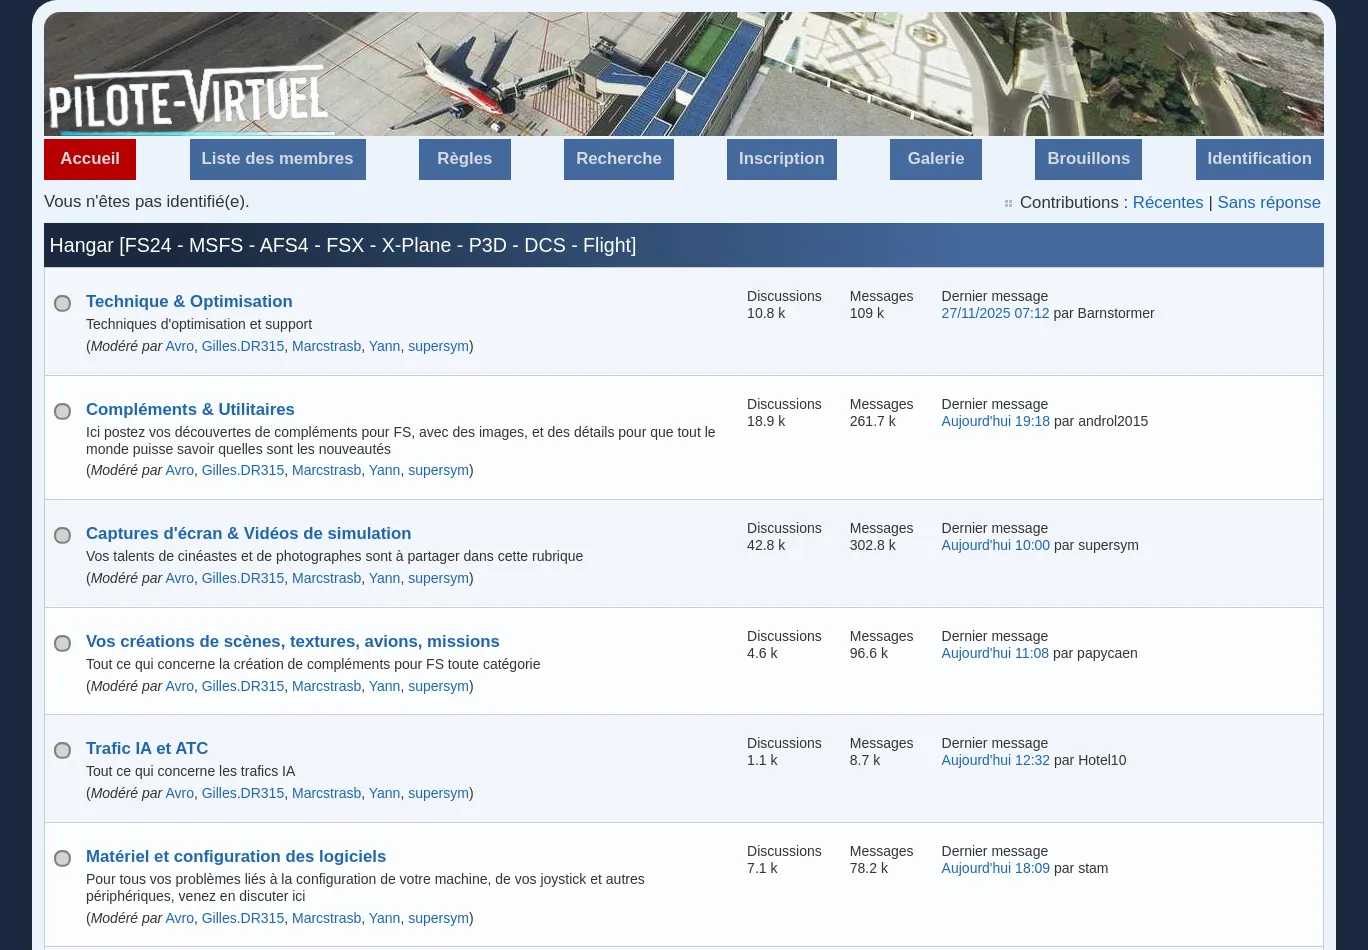Go to the Recherche page
The width and height of the screenshot is (1368, 950).
point(618,159)
